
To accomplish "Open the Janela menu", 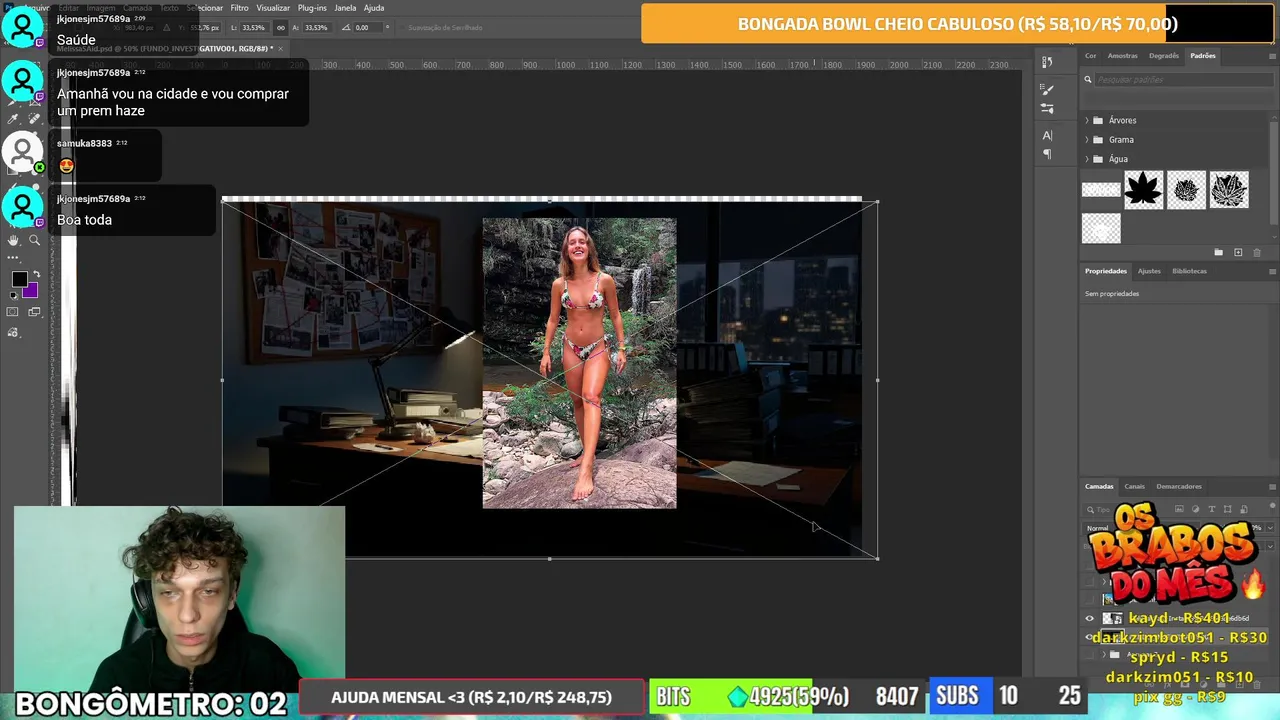I will [345, 8].
